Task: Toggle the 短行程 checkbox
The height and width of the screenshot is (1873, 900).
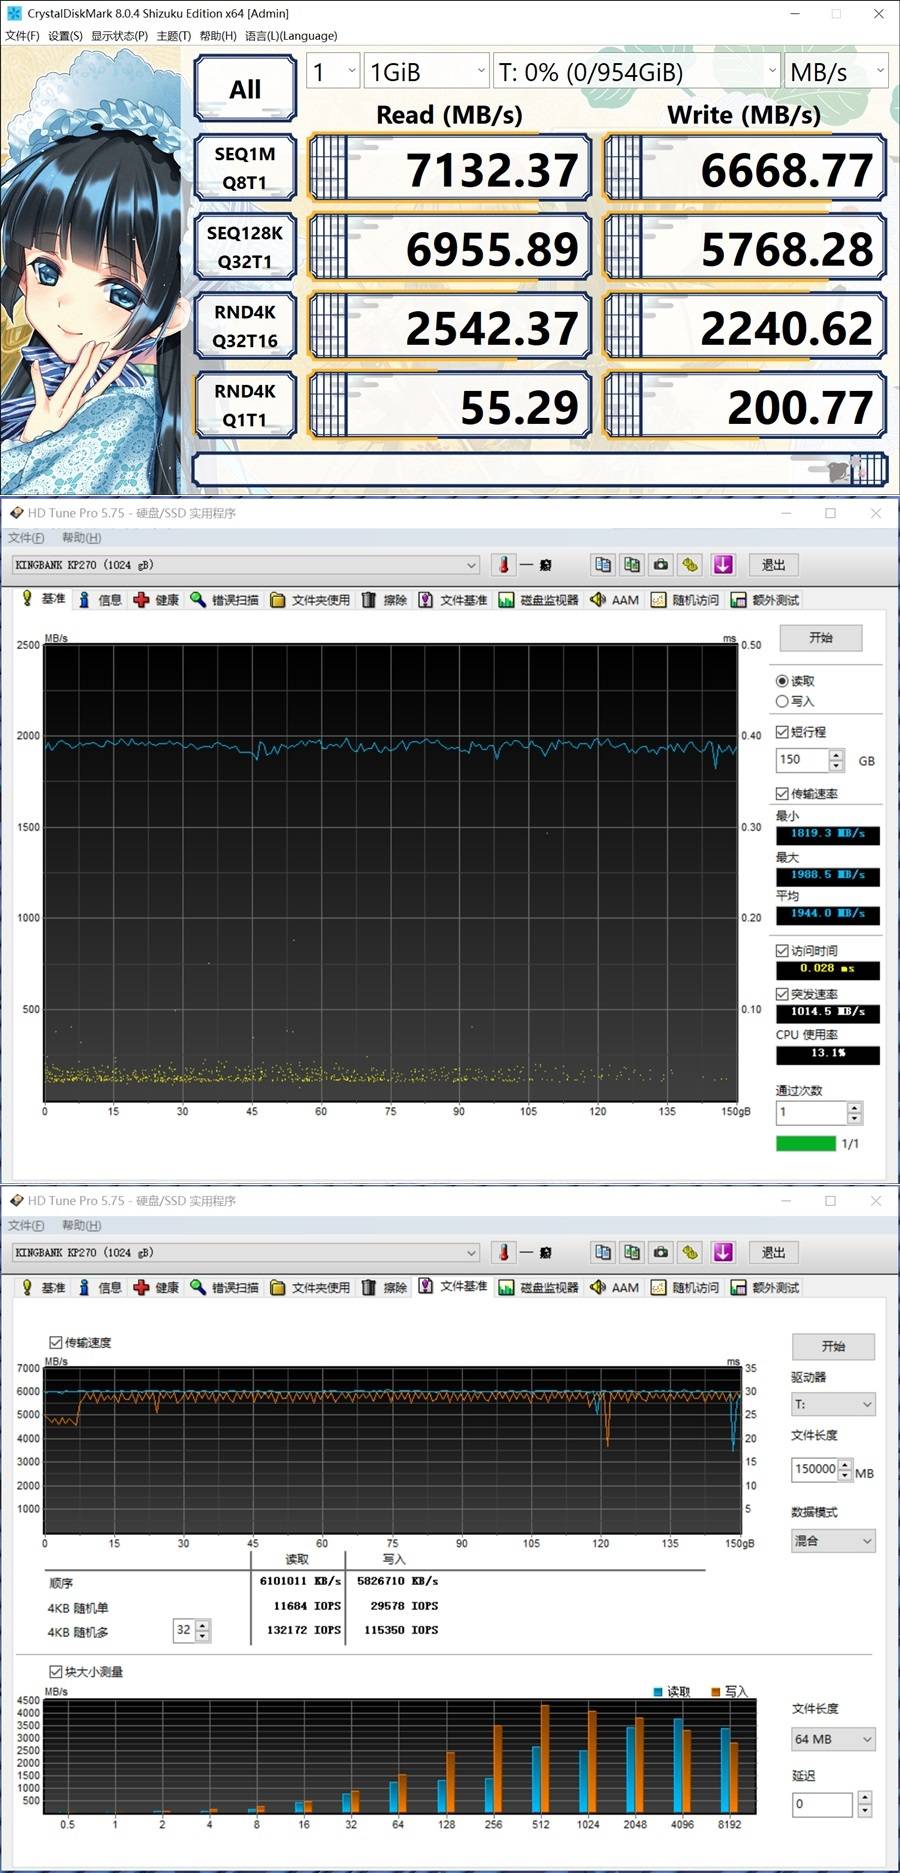Action: coord(782,732)
